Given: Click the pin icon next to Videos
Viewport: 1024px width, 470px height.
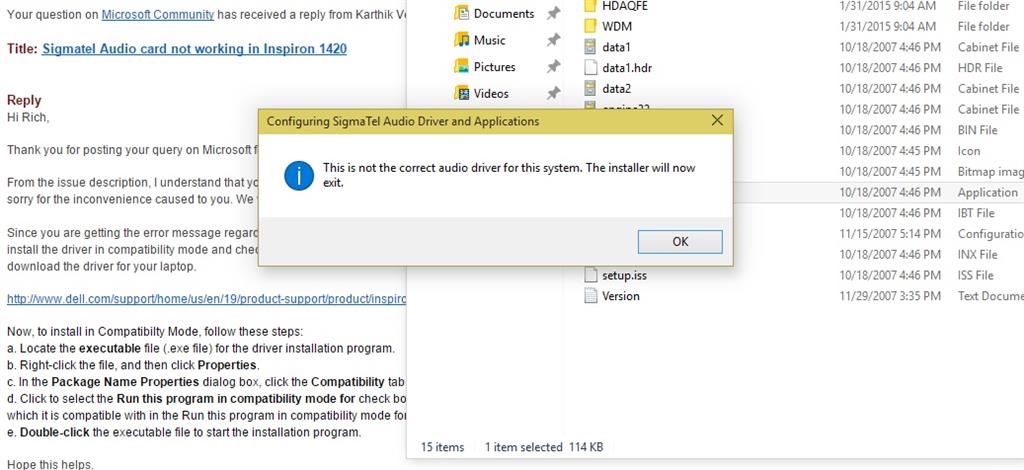Looking at the screenshot, I should point(553,93).
